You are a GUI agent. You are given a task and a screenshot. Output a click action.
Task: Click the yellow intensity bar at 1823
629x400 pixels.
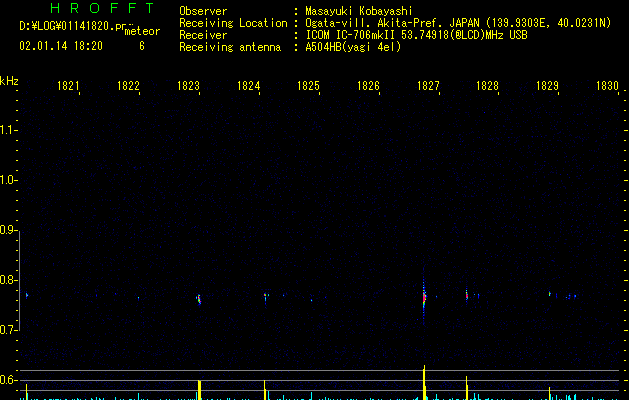[x=199, y=390]
